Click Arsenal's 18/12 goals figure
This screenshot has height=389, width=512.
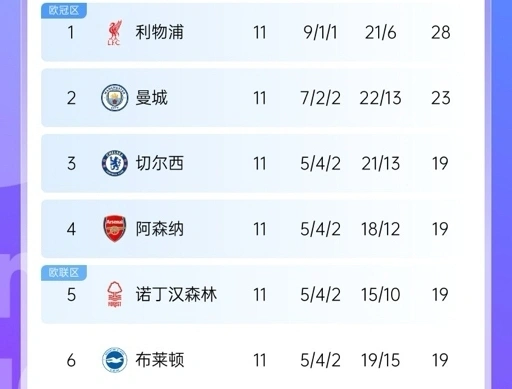tap(380, 229)
